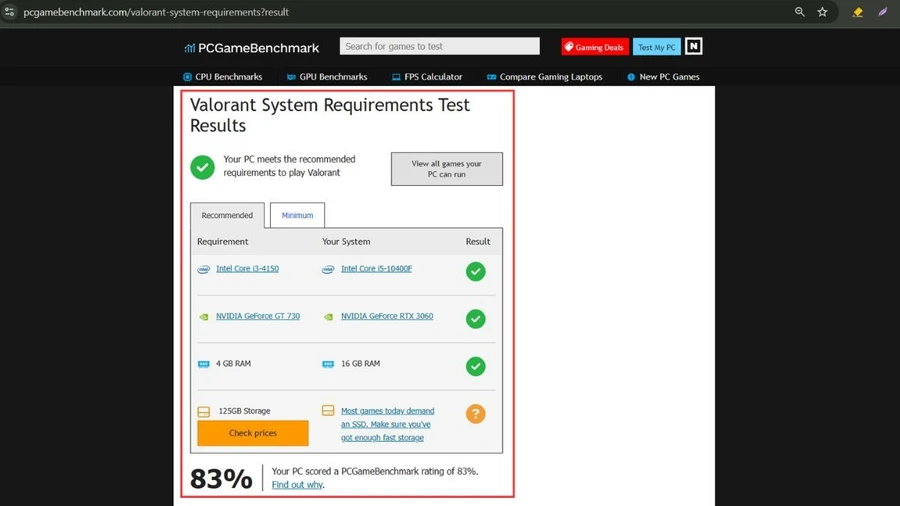Bookmark this page with the star icon
Viewport: 900px width, 506px height.
pyautogui.click(x=823, y=11)
